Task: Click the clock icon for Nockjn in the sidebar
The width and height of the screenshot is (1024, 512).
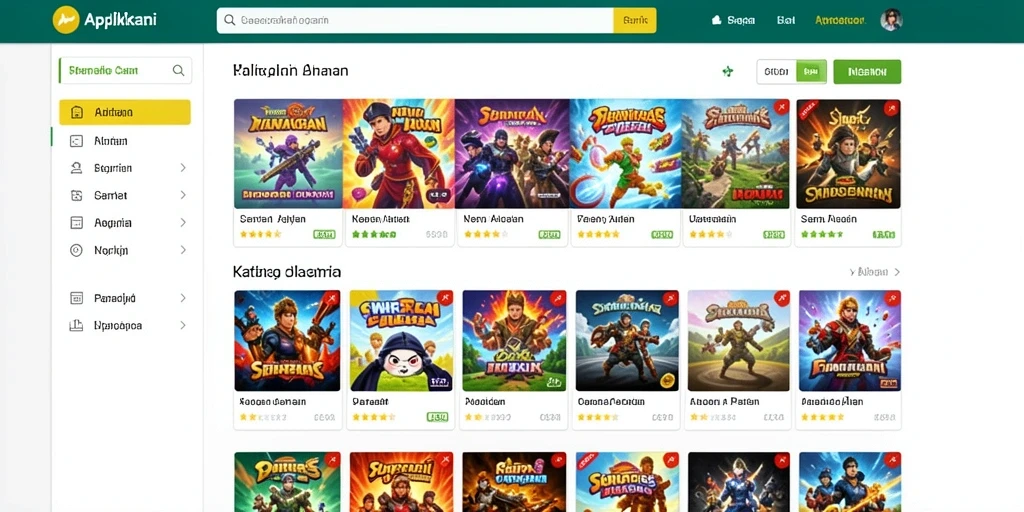Action: pyautogui.click(x=76, y=250)
